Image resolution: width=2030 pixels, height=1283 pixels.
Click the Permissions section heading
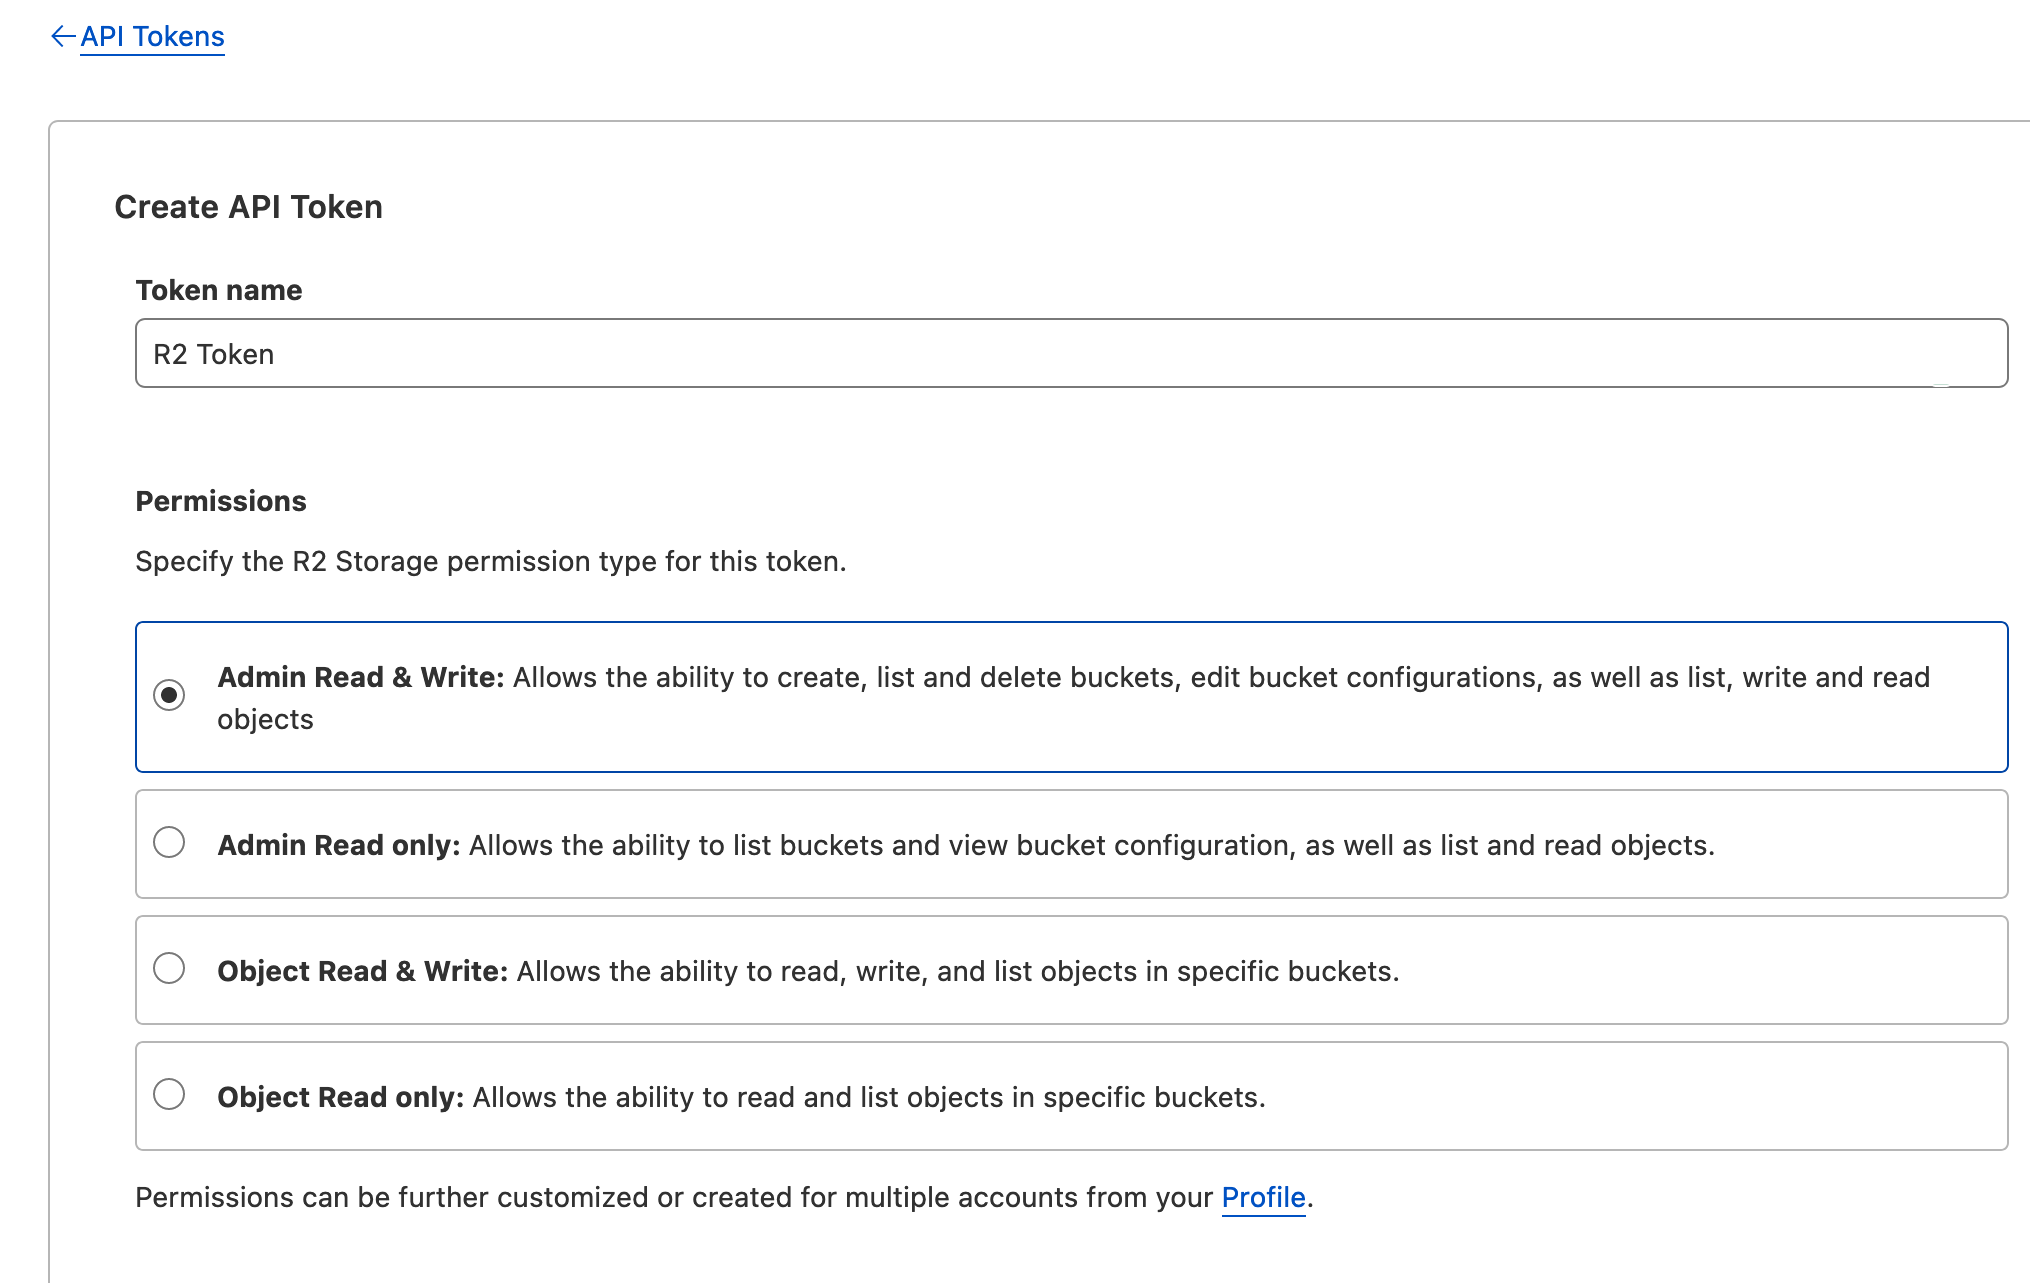220,502
